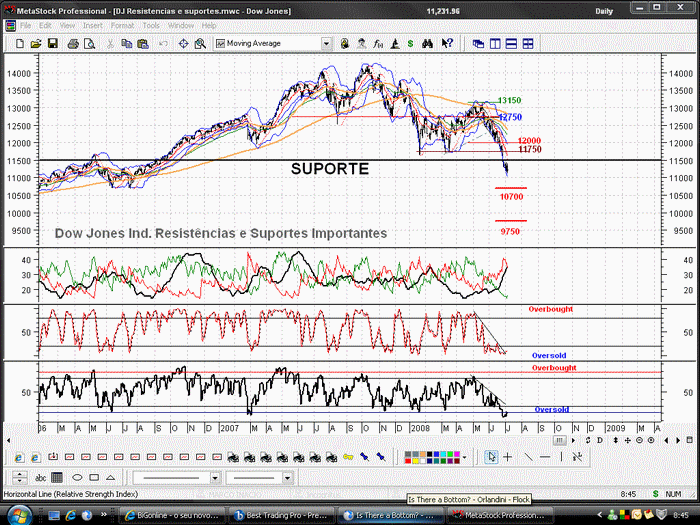Select the crosshairs plus tool

coord(508,457)
